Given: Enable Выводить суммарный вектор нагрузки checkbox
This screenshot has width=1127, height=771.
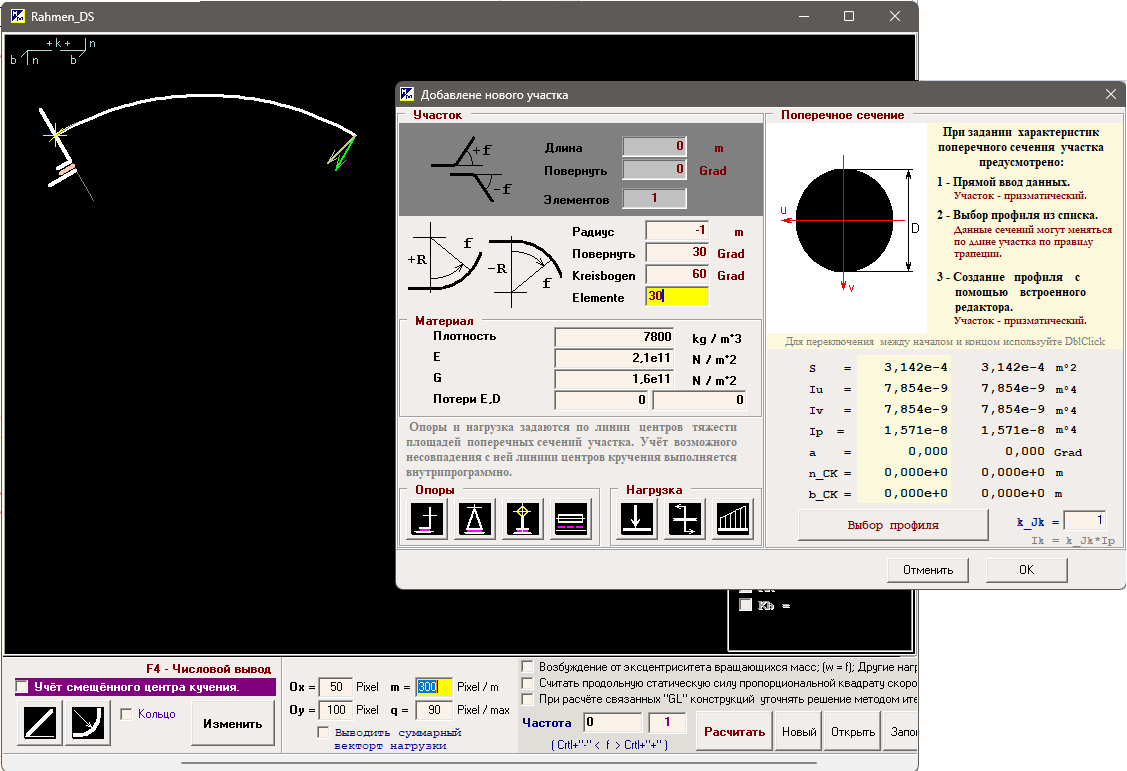Looking at the screenshot, I should tap(323, 733).
